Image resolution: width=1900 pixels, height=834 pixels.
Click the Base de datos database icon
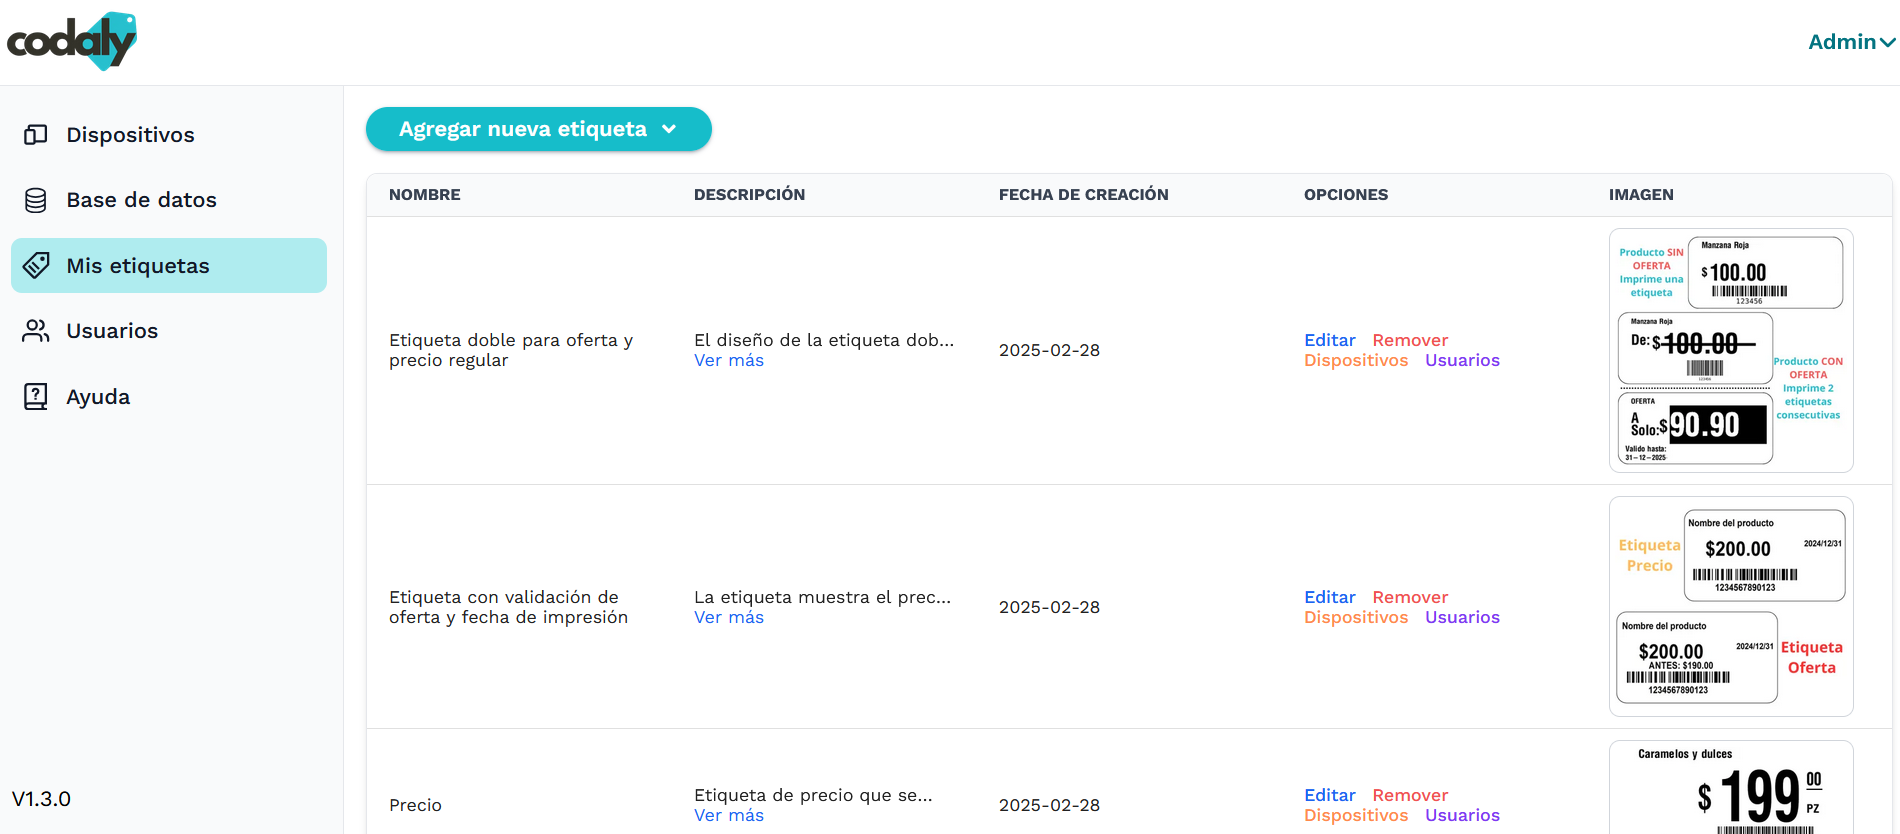[x=36, y=200]
